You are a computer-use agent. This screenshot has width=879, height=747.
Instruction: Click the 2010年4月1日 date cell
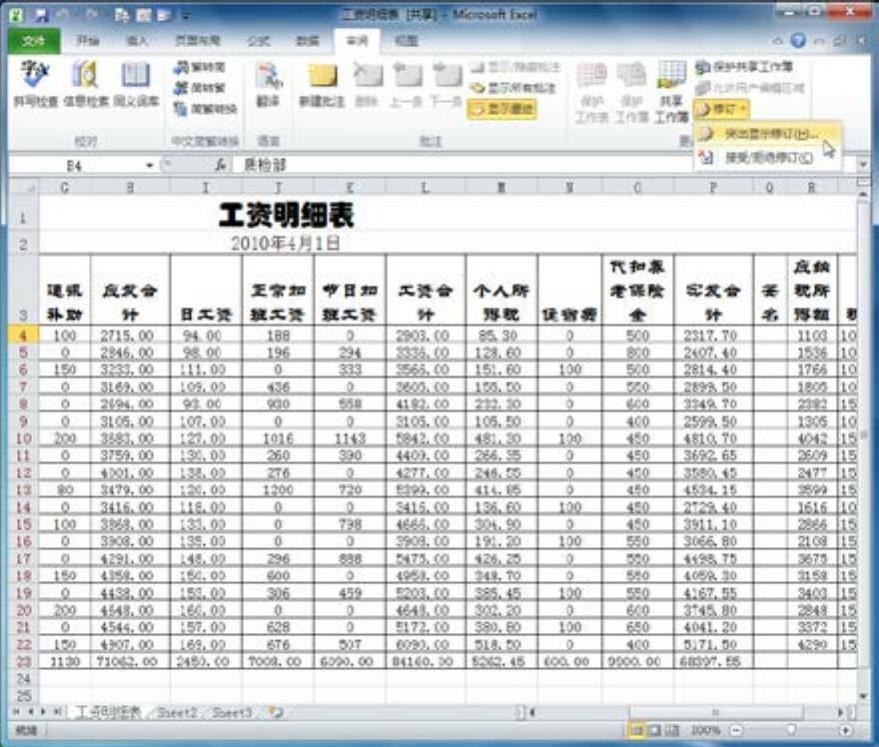tap(286, 243)
